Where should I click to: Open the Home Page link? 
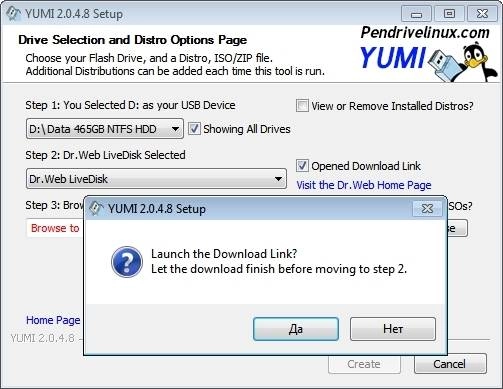point(53,320)
